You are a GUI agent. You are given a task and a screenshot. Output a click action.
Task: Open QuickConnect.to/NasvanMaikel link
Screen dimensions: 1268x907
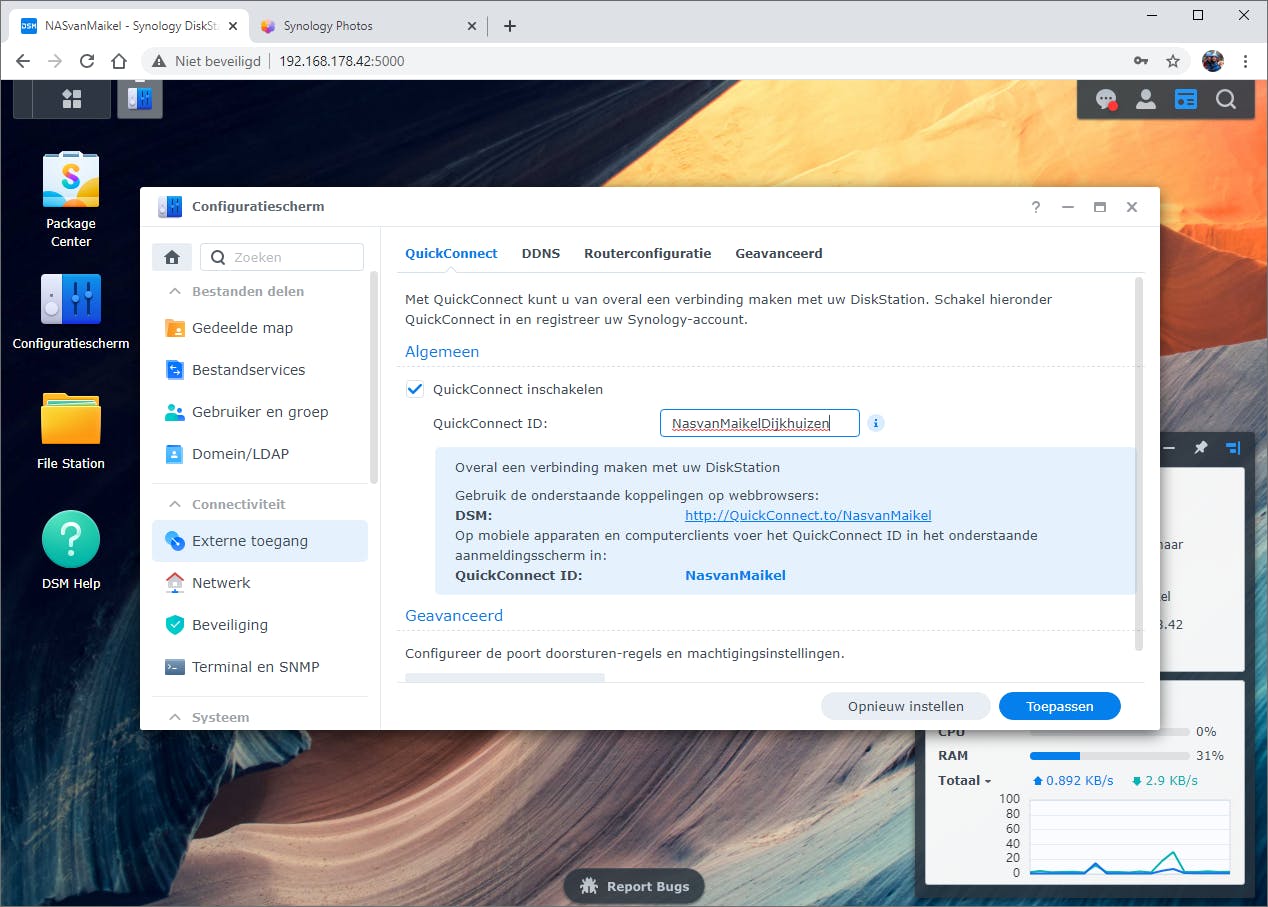808,516
